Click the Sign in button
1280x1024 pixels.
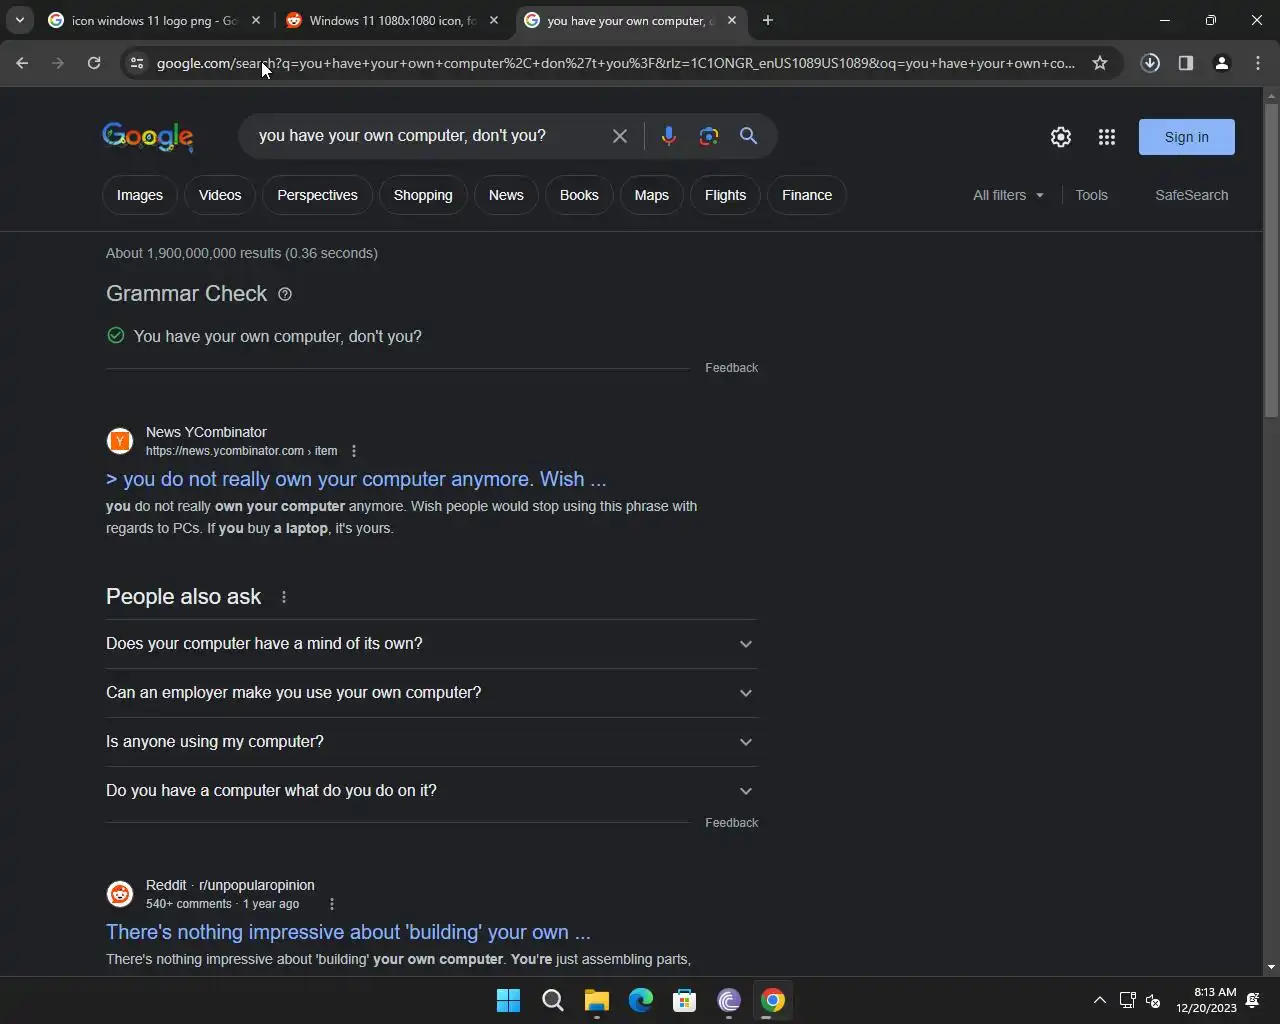coord(1187,137)
